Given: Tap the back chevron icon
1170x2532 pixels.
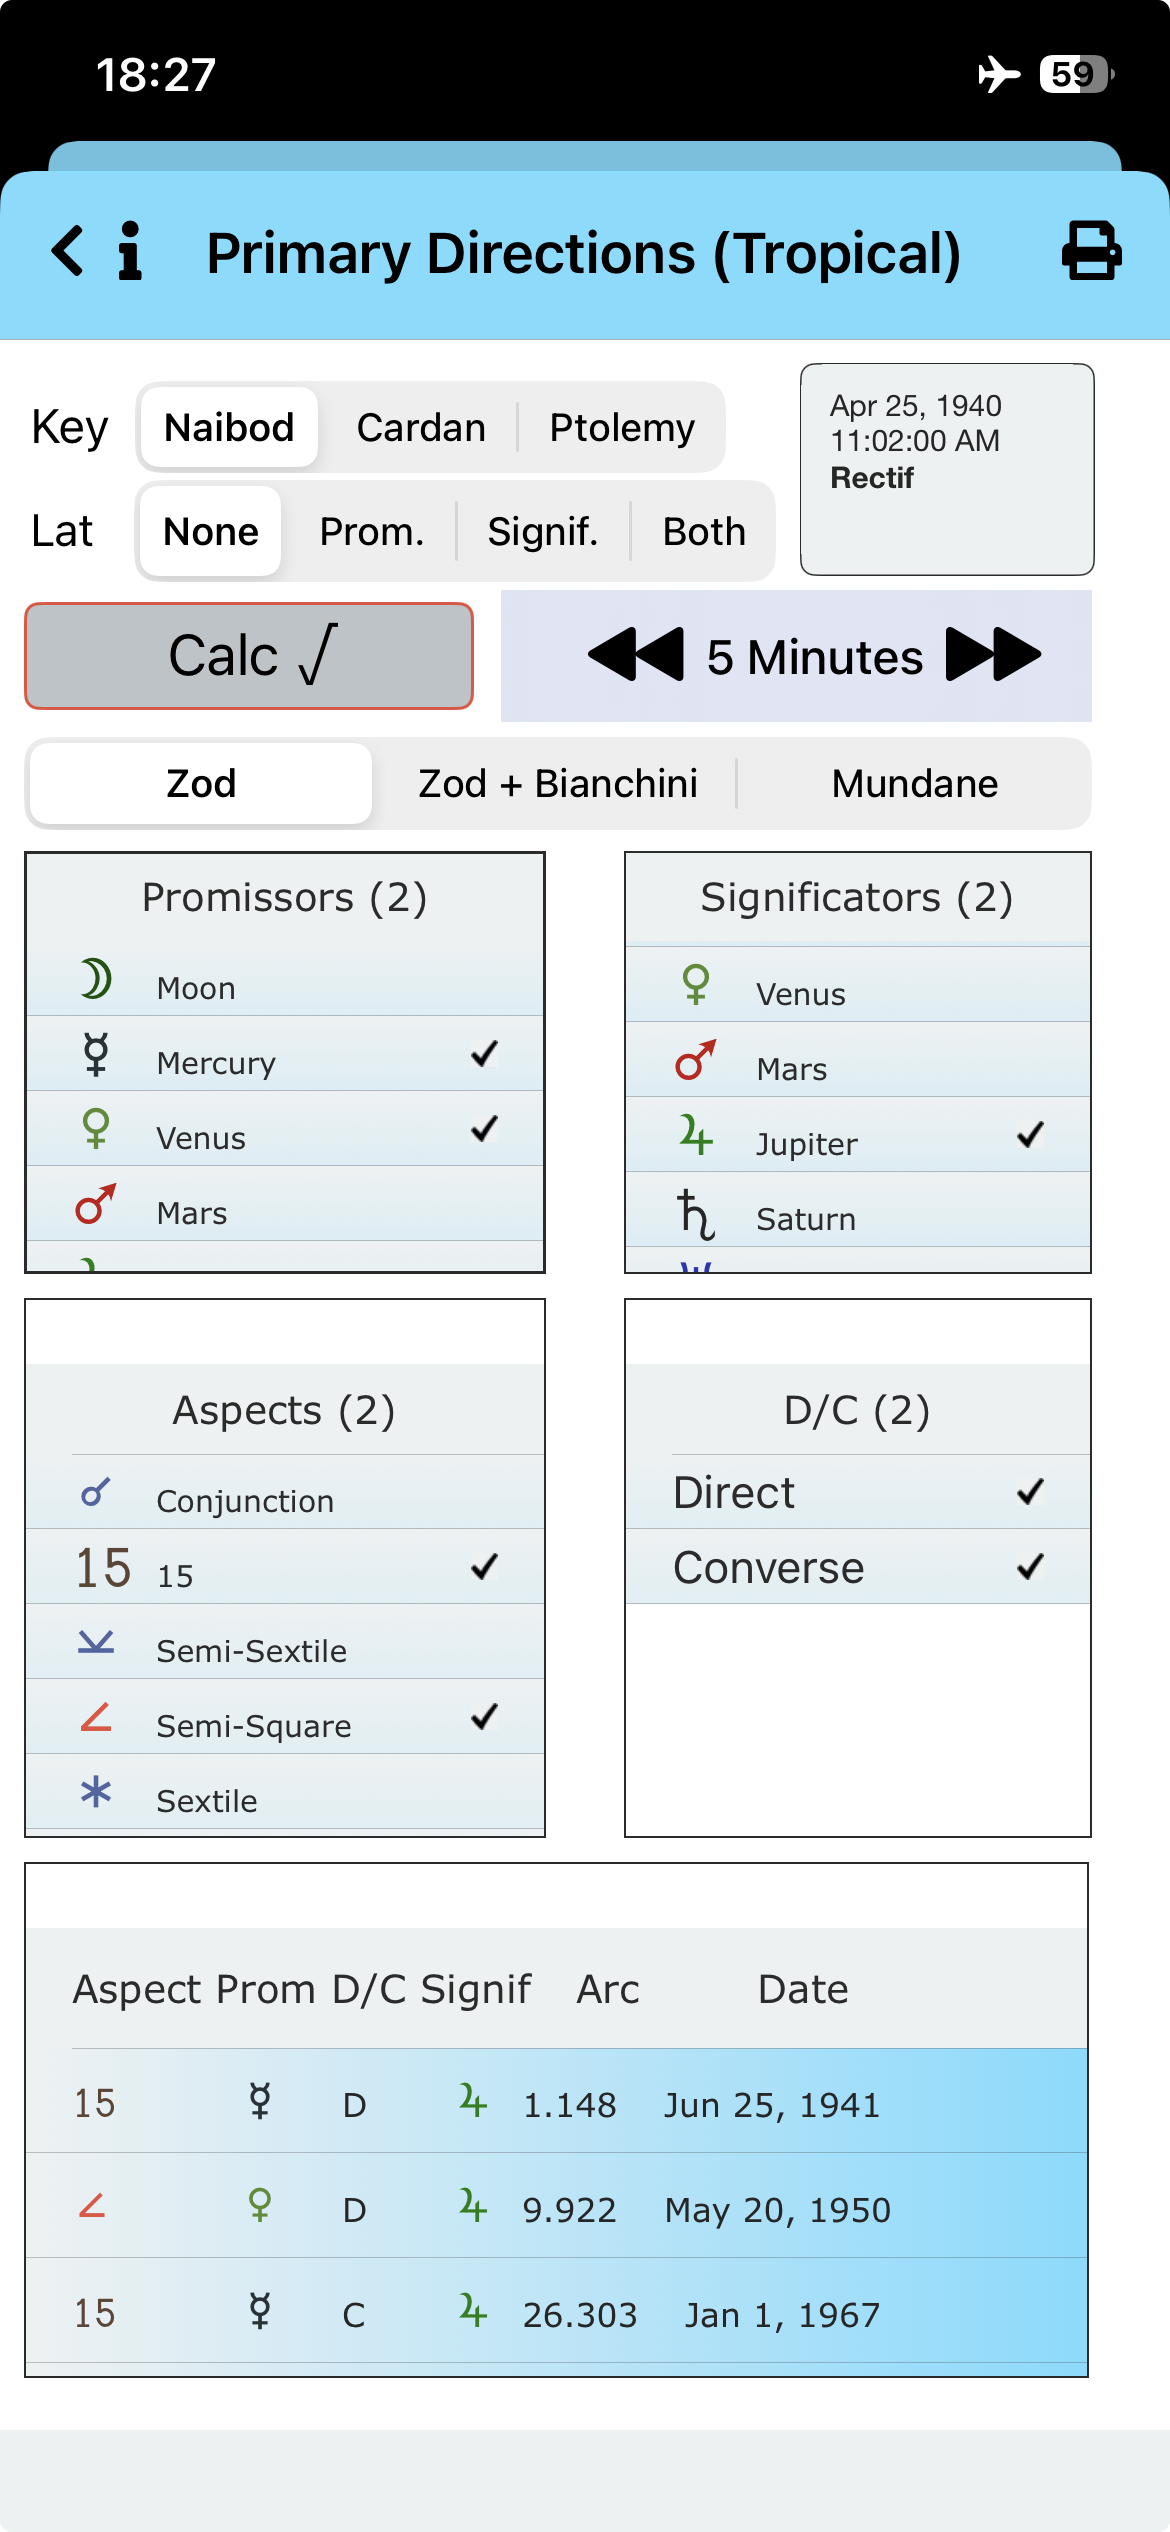Looking at the screenshot, I should 68,251.
